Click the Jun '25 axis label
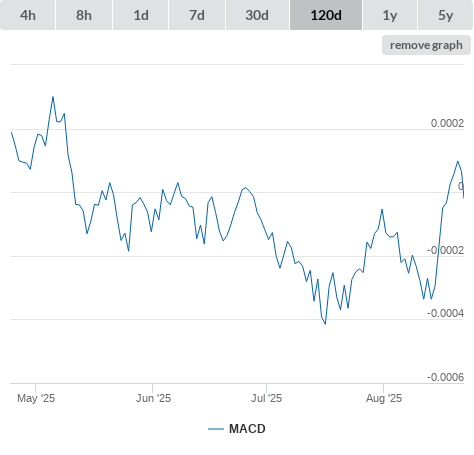Viewport: 474px width, 455px height. coord(153,398)
